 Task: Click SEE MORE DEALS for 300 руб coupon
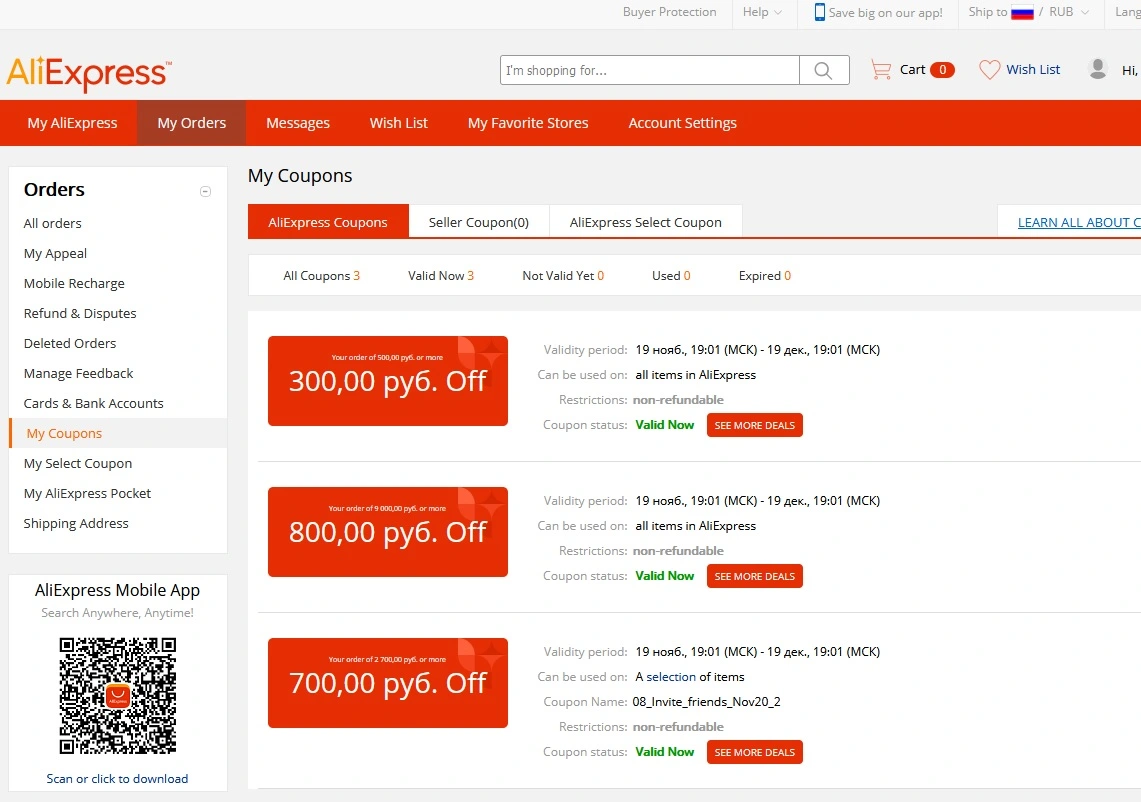[755, 425]
